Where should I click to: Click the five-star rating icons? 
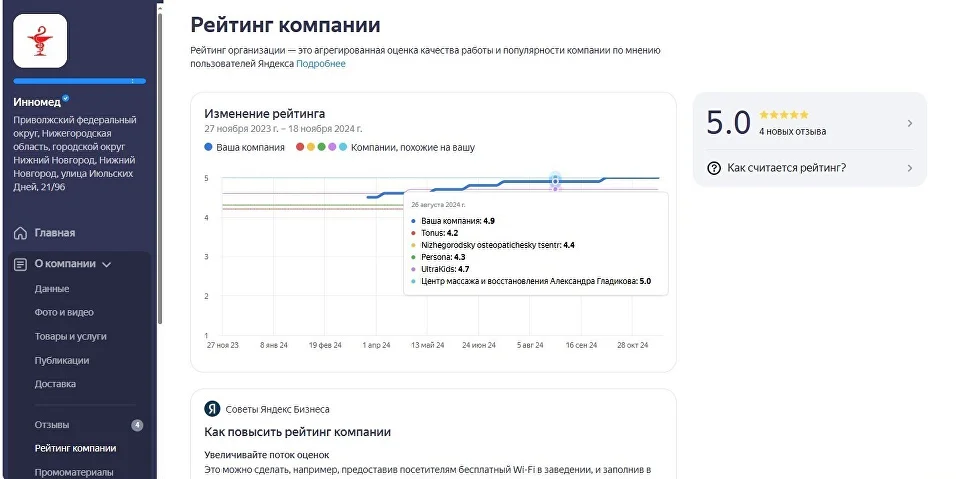784,115
